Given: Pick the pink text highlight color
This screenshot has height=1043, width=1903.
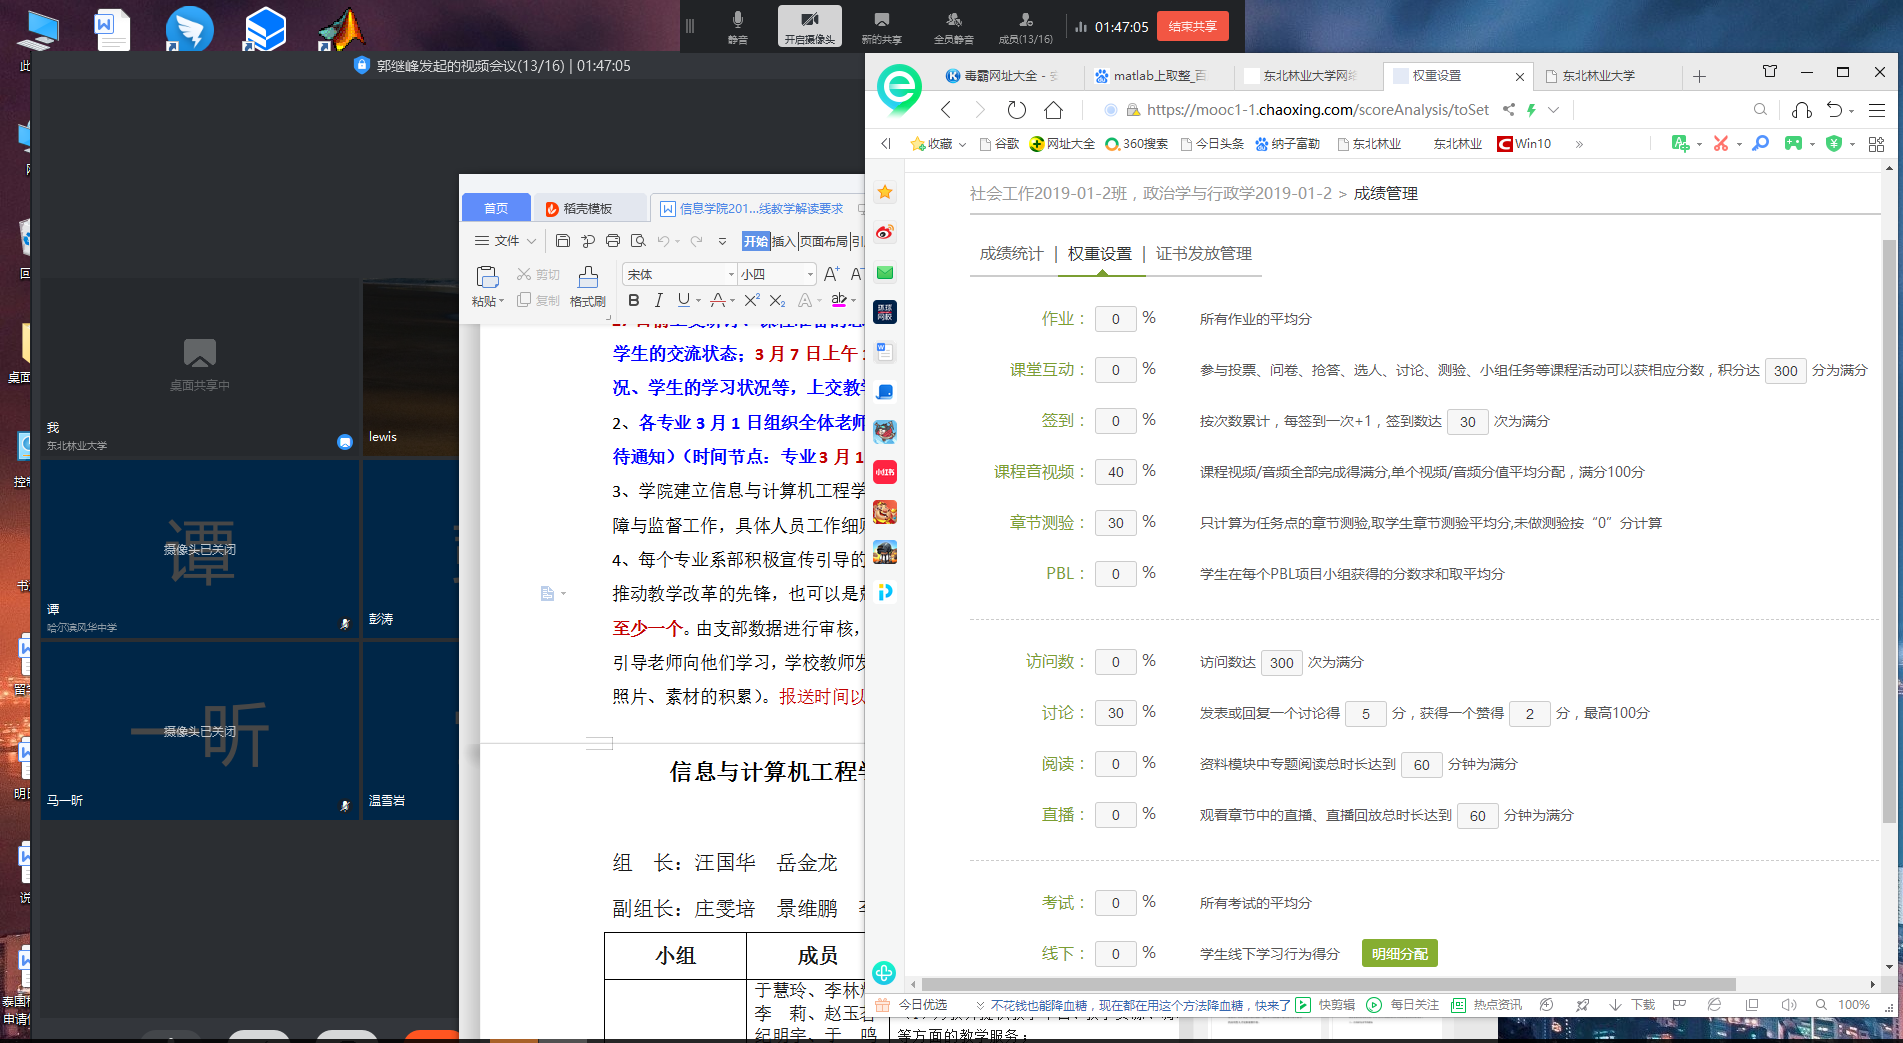Looking at the screenshot, I should click(839, 300).
